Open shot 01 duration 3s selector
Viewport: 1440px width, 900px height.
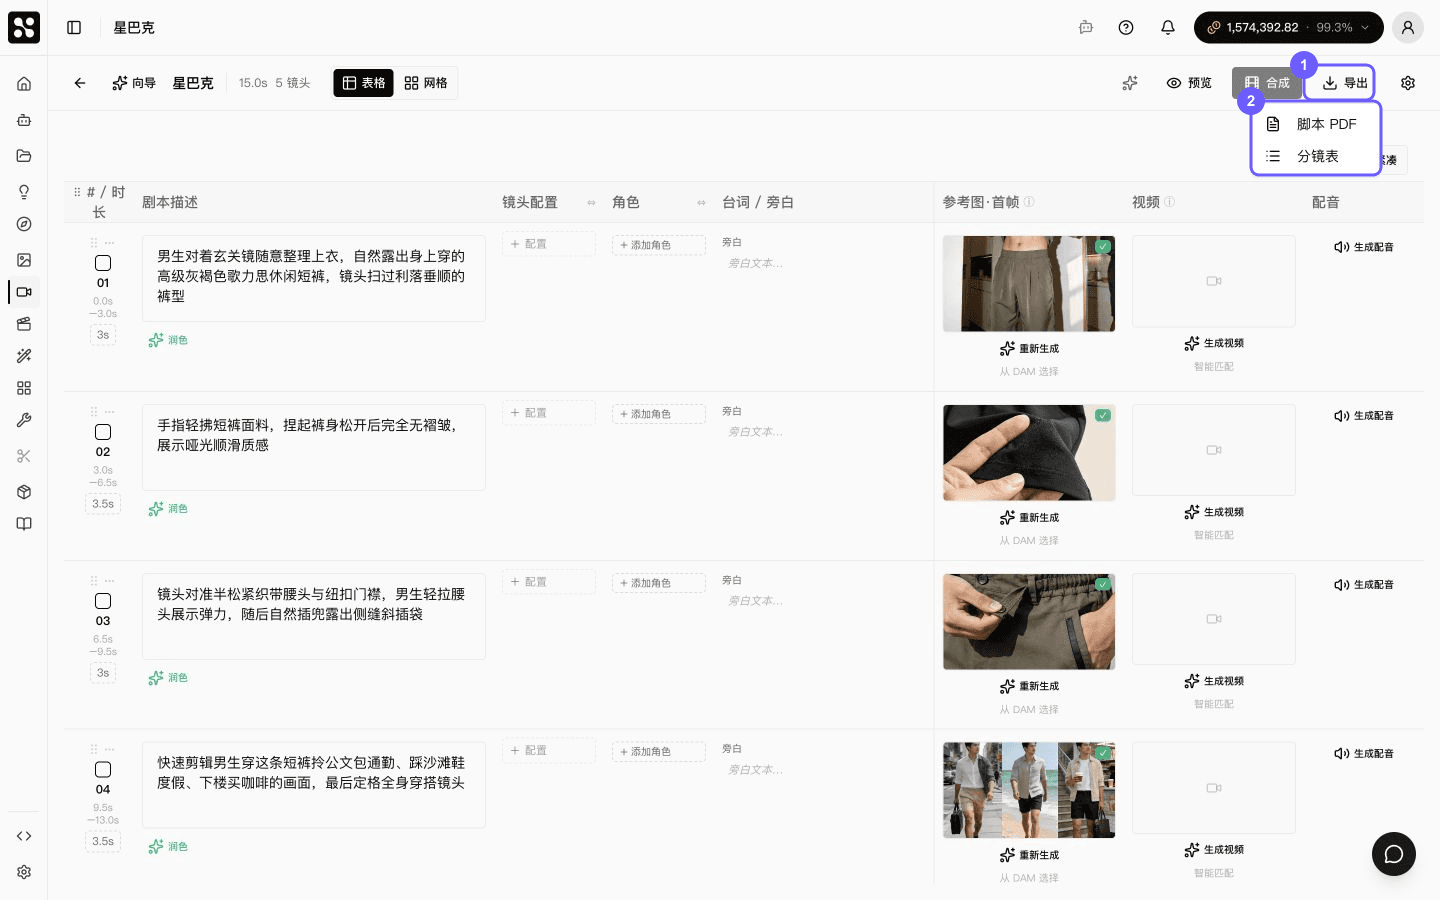[x=103, y=335]
